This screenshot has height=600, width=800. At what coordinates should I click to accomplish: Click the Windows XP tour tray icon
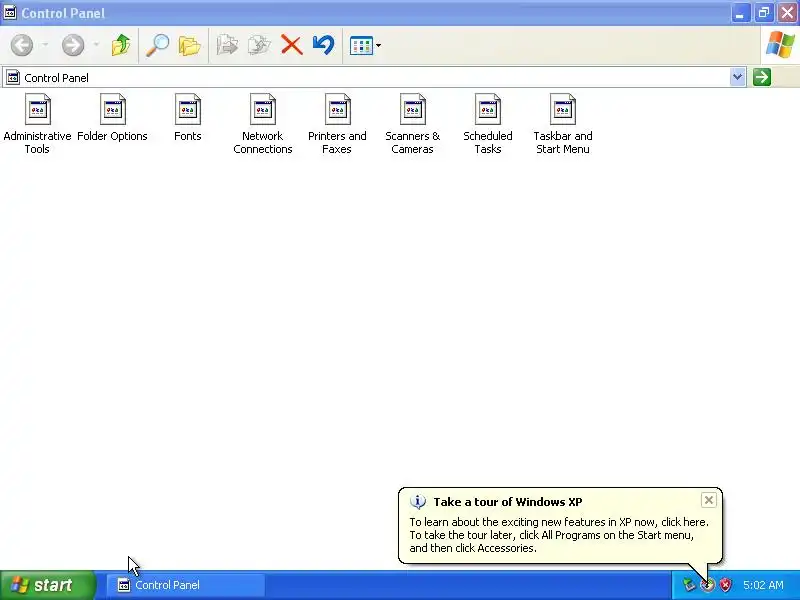708,585
